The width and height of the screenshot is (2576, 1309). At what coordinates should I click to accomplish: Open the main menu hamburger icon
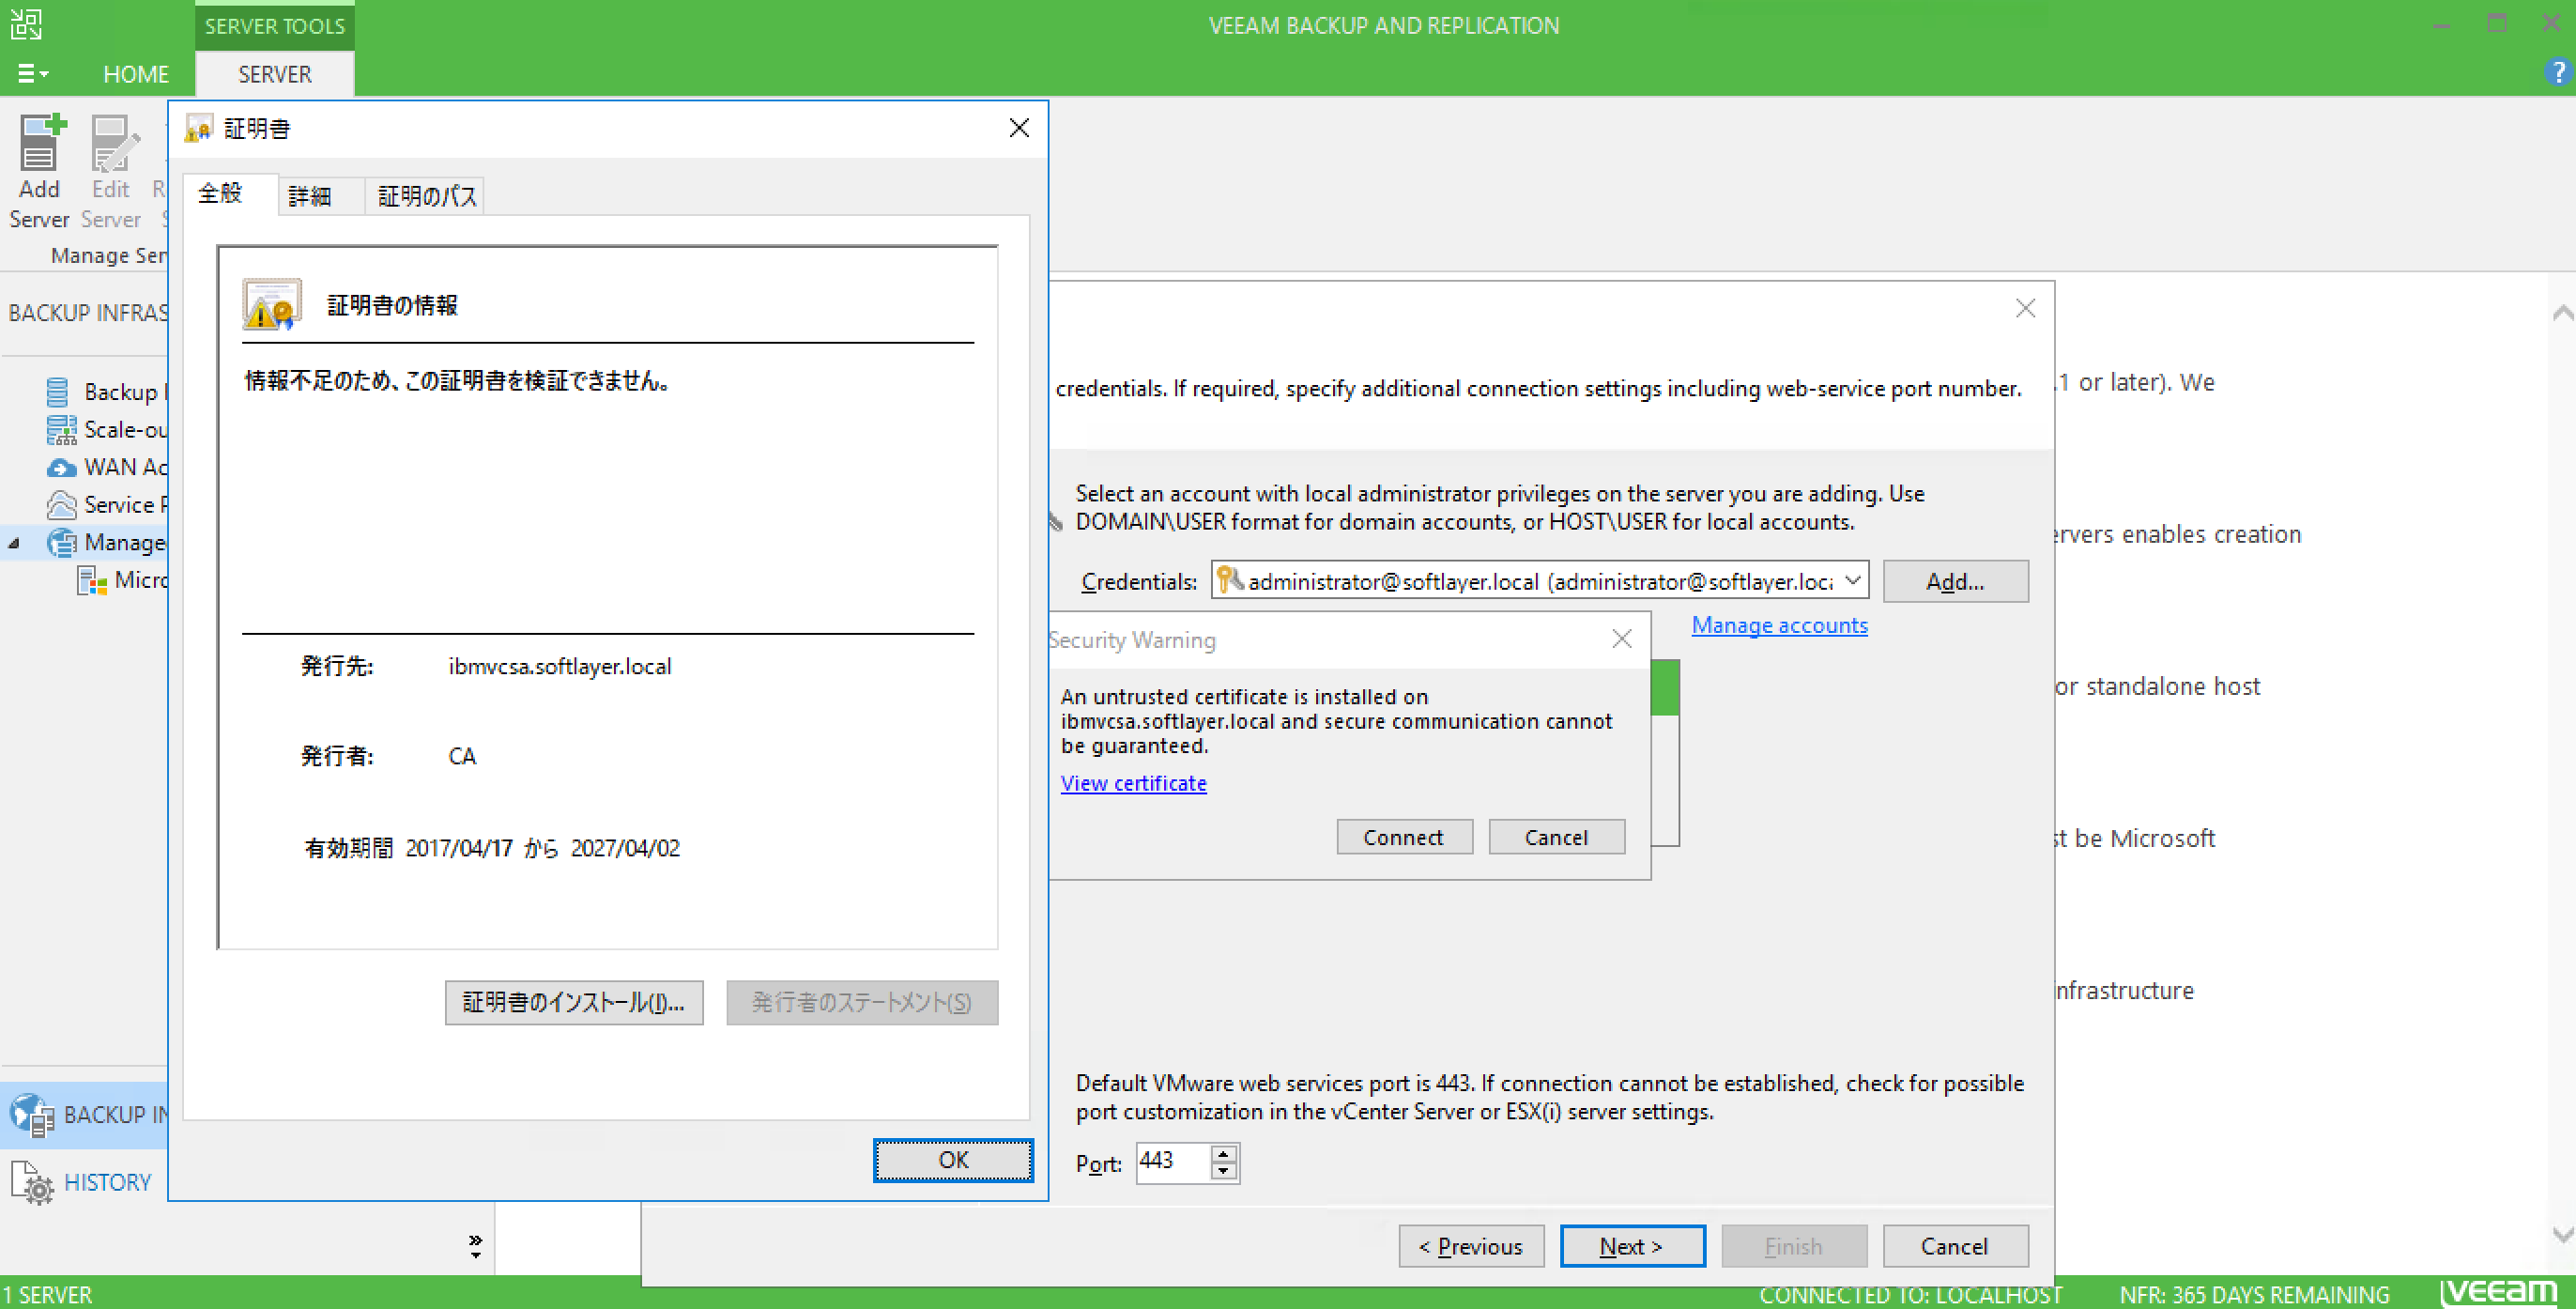point(30,73)
